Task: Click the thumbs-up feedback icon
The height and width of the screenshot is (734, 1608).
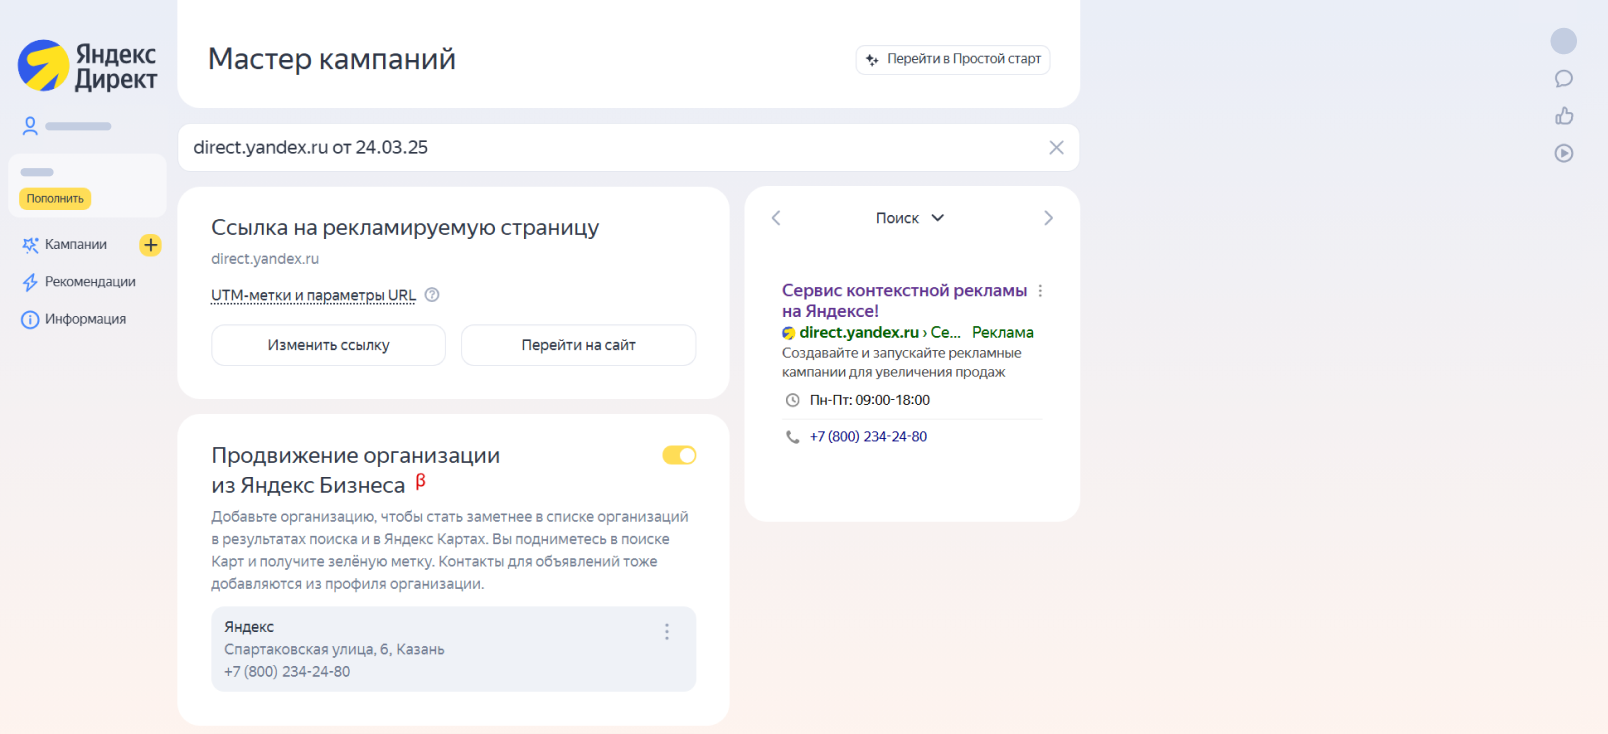Action: click(x=1564, y=116)
